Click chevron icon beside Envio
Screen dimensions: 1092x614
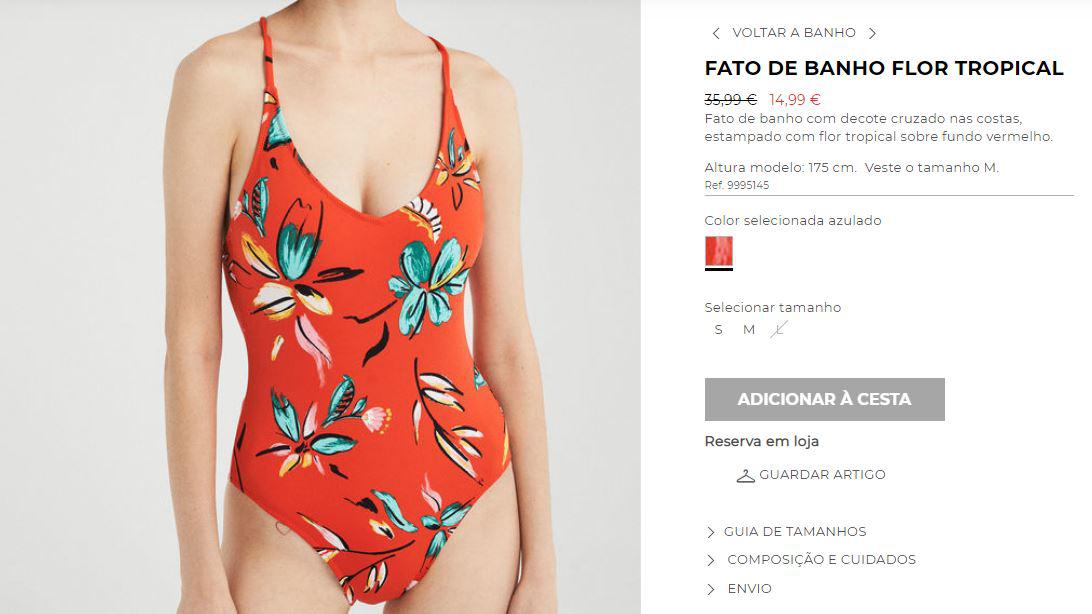tap(710, 589)
